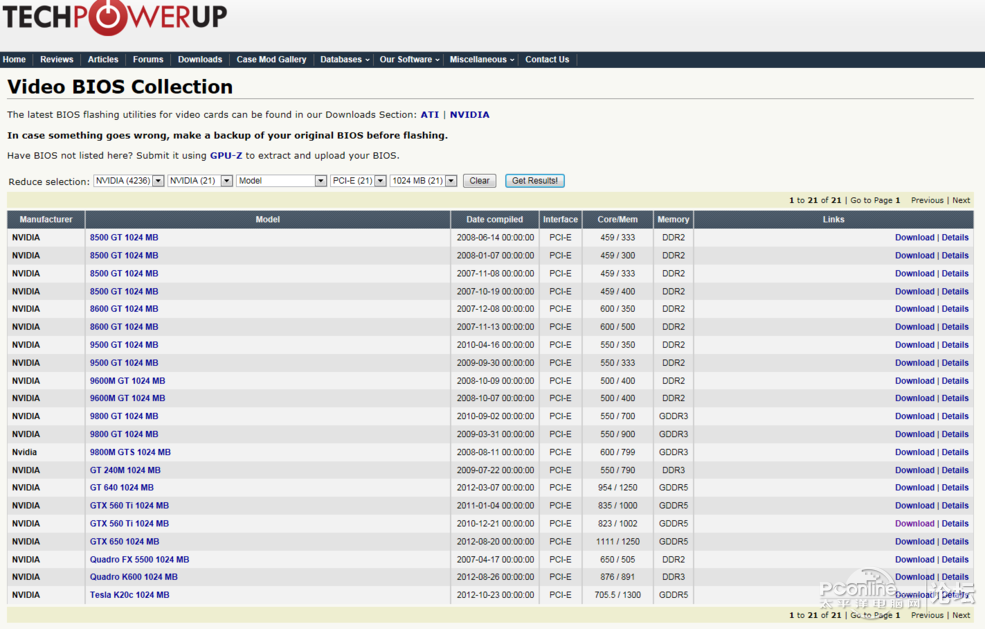985x629 pixels.
Task: Open the GTX 650 1024 MB entry
Action: (x=124, y=542)
